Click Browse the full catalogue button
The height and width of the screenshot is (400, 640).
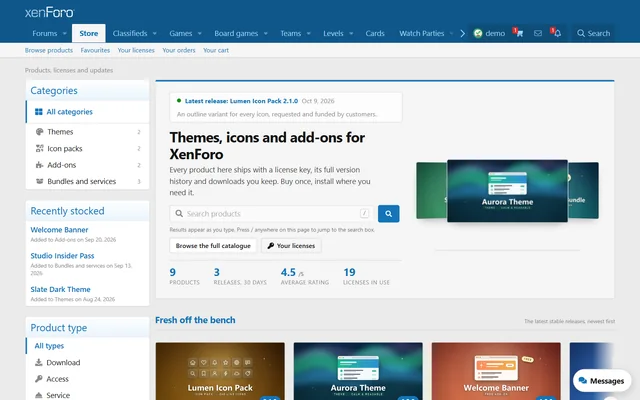(x=213, y=246)
